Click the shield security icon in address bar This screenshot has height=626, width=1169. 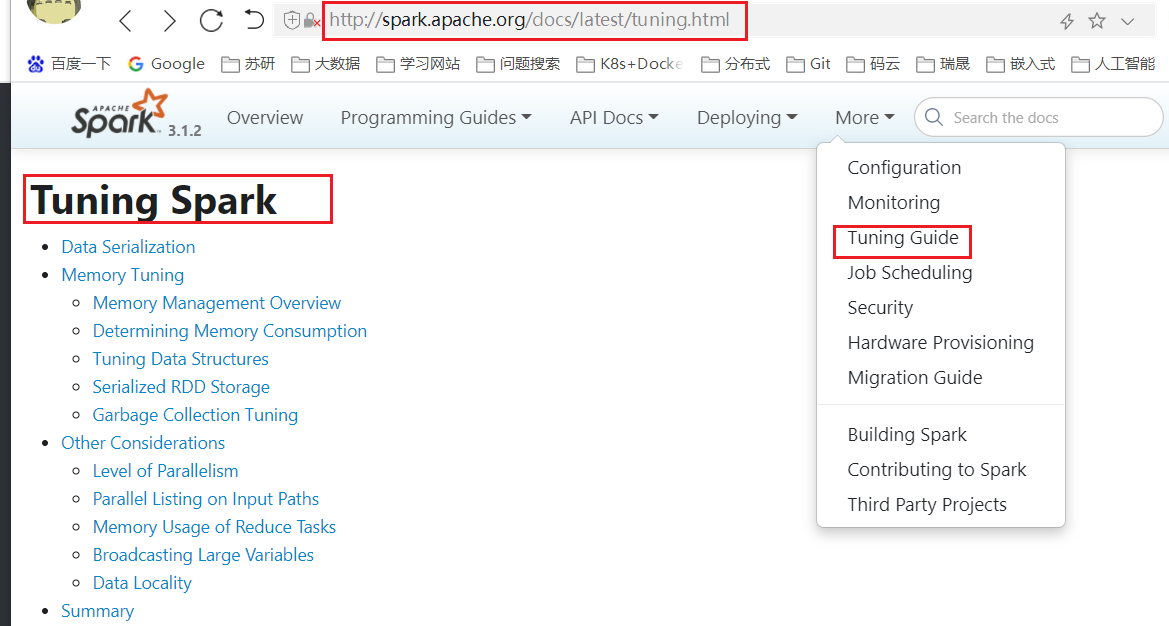(292, 20)
